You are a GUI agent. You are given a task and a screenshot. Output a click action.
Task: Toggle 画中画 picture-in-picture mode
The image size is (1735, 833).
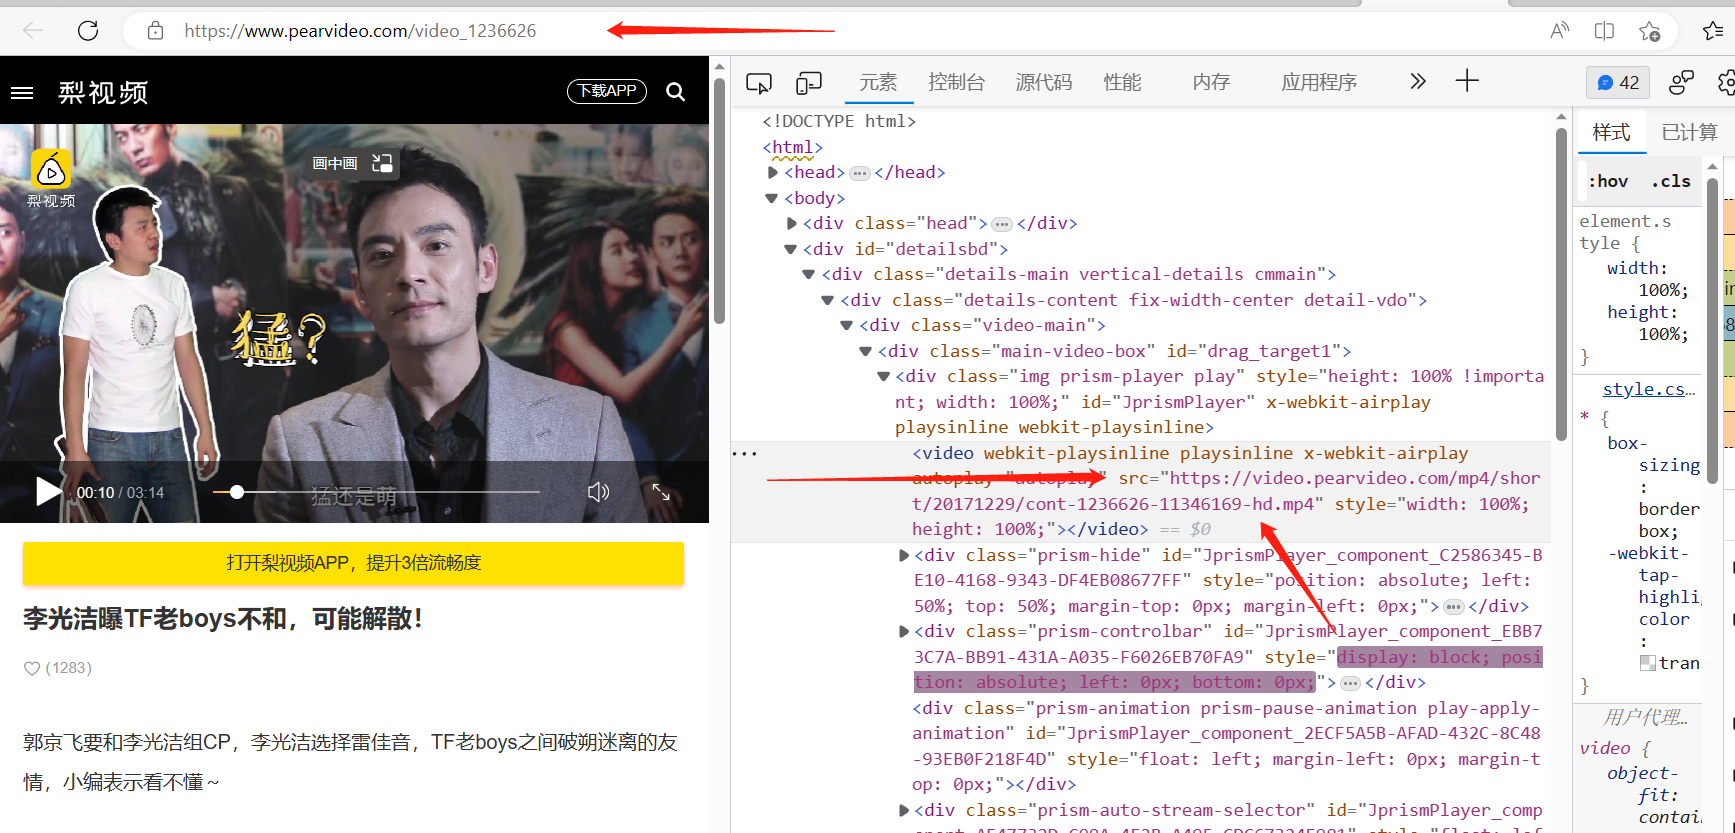[352, 163]
